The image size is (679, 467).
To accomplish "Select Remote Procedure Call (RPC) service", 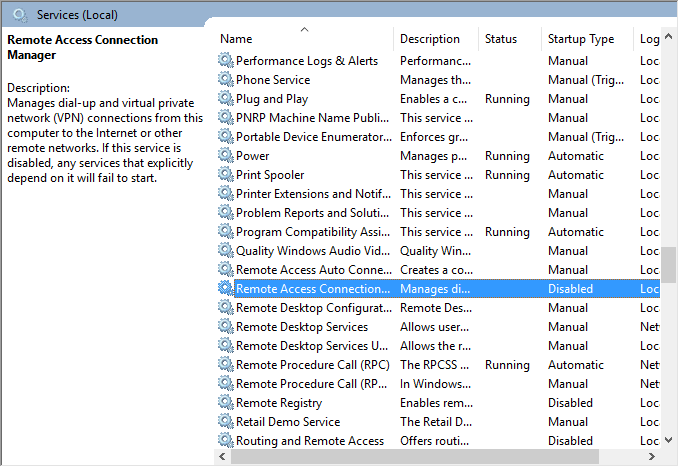I will click(x=313, y=365).
